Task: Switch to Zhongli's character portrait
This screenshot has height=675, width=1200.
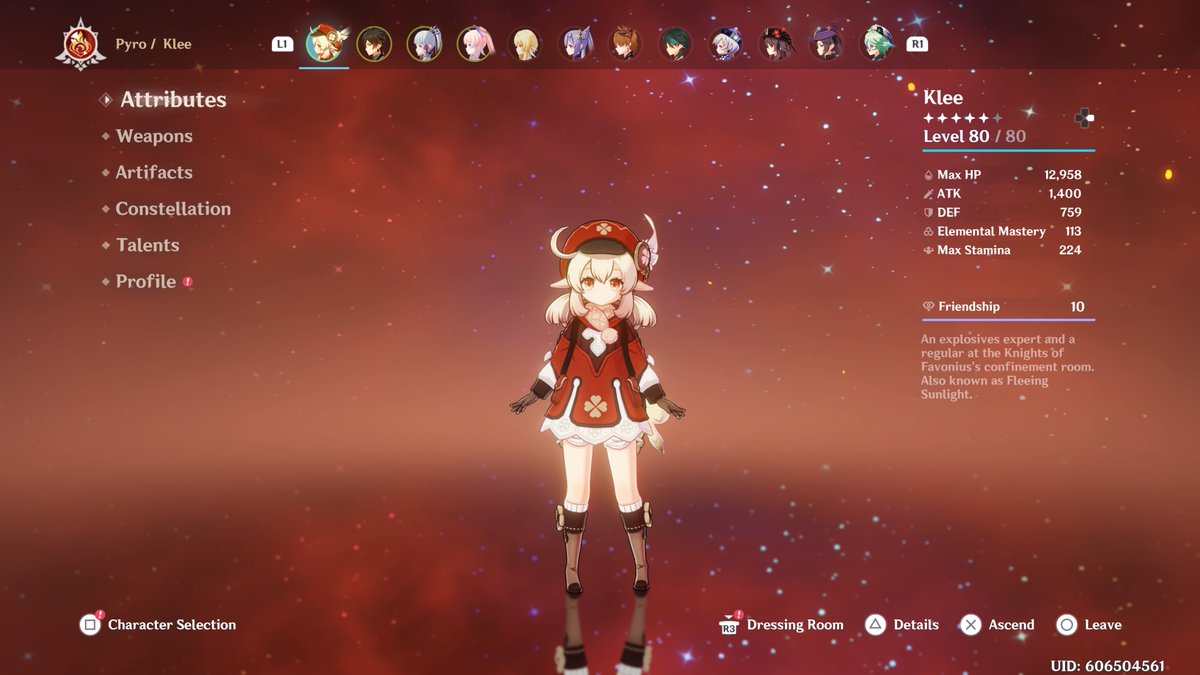Action: (374, 44)
